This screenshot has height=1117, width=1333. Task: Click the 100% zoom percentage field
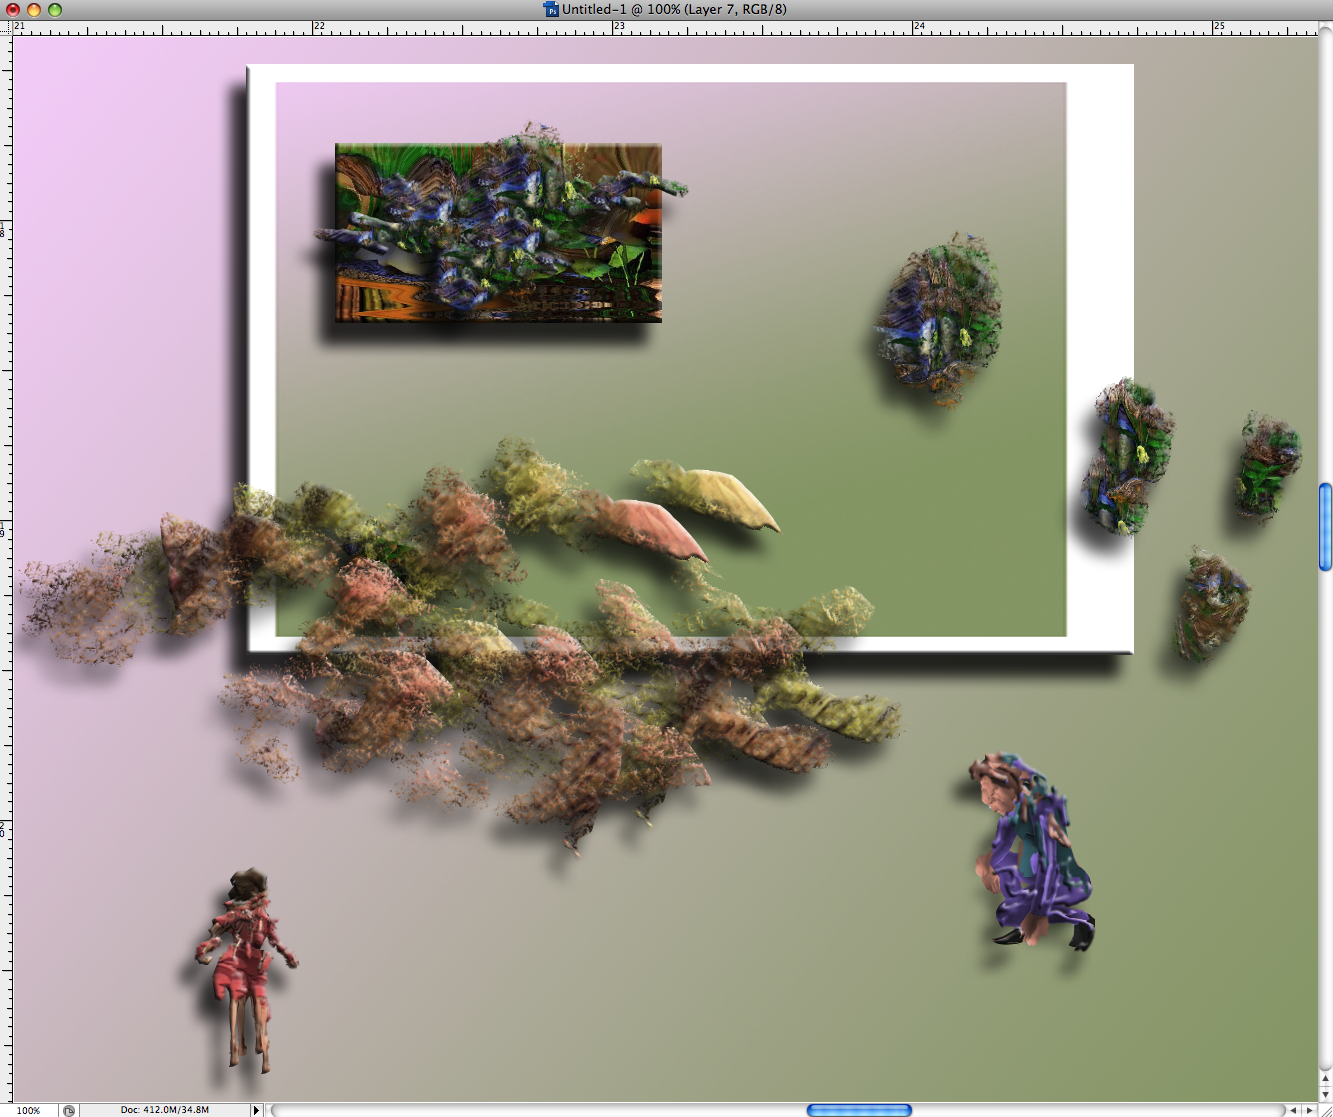pyautogui.click(x=29, y=1110)
